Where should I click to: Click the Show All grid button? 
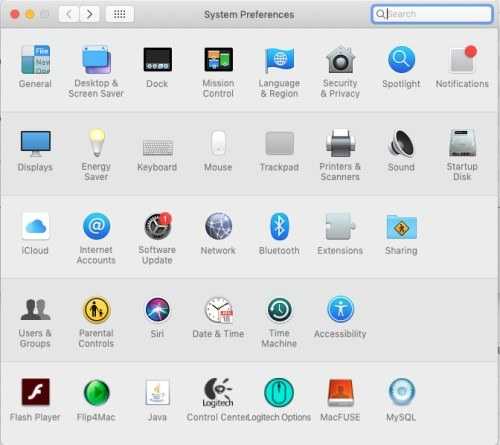pyautogui.click(x=120, y=14)
